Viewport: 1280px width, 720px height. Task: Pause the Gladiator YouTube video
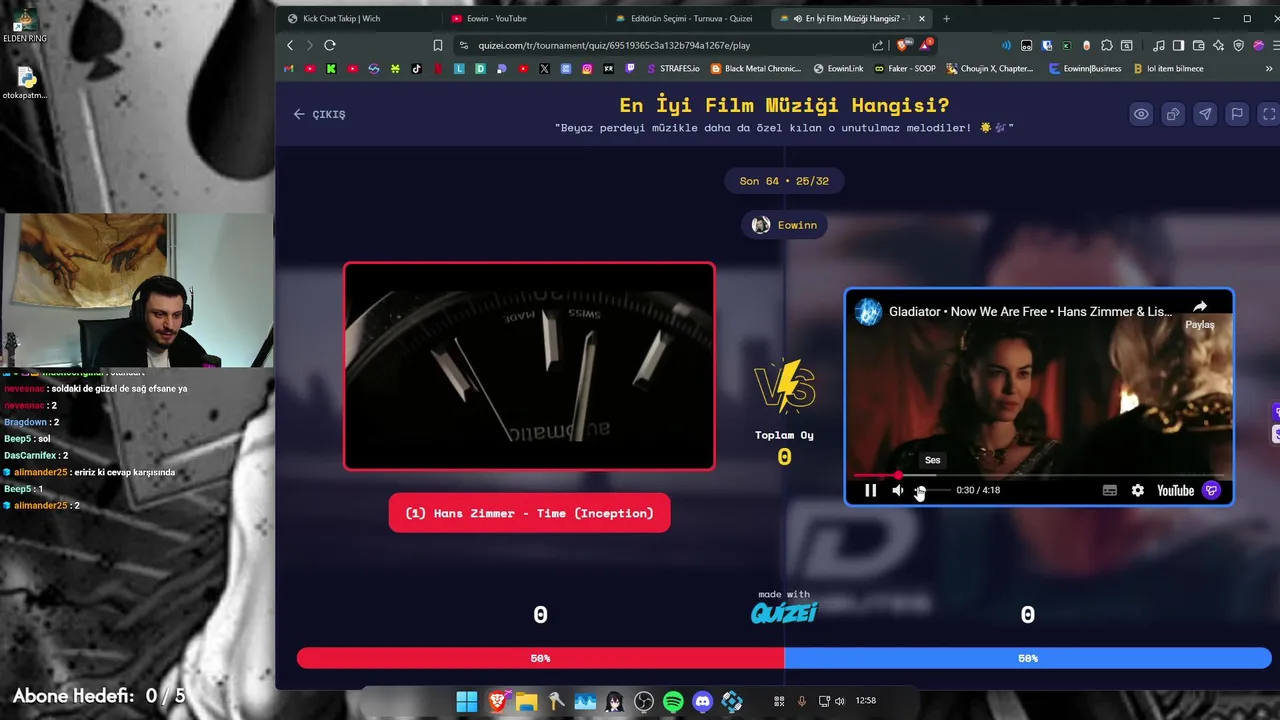[x=870, y=490]
